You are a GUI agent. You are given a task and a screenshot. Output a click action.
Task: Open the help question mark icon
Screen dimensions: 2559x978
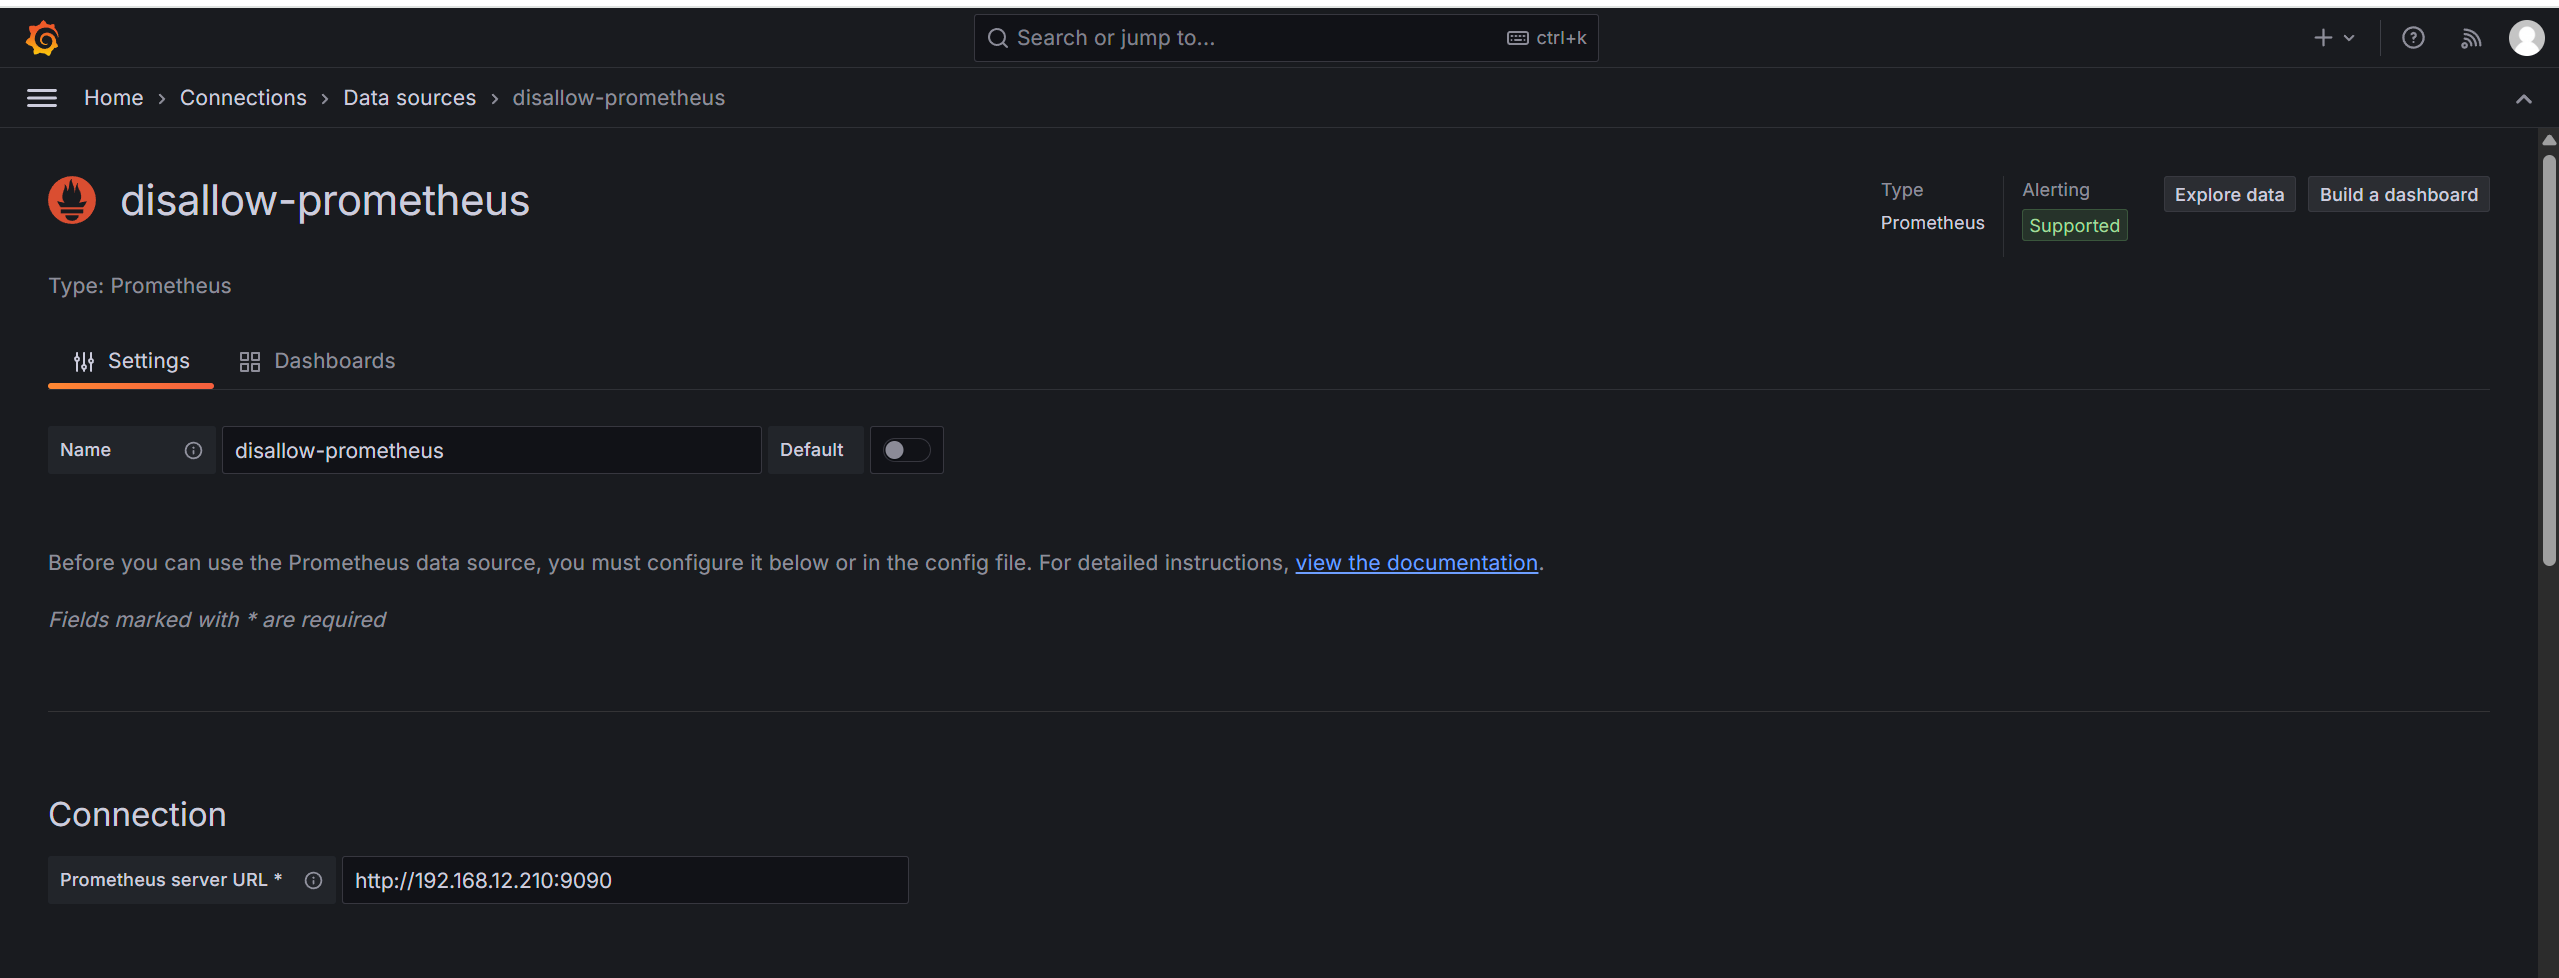tap(2413, 38)
